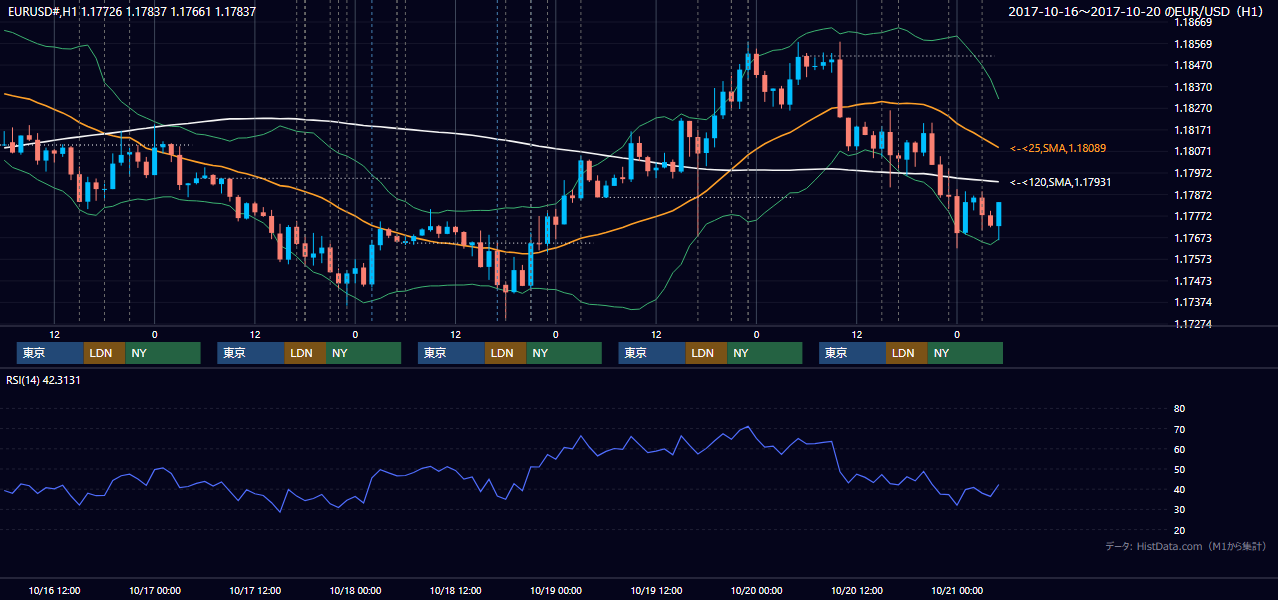Click the HistData.com data source credit

(1186, 546)
